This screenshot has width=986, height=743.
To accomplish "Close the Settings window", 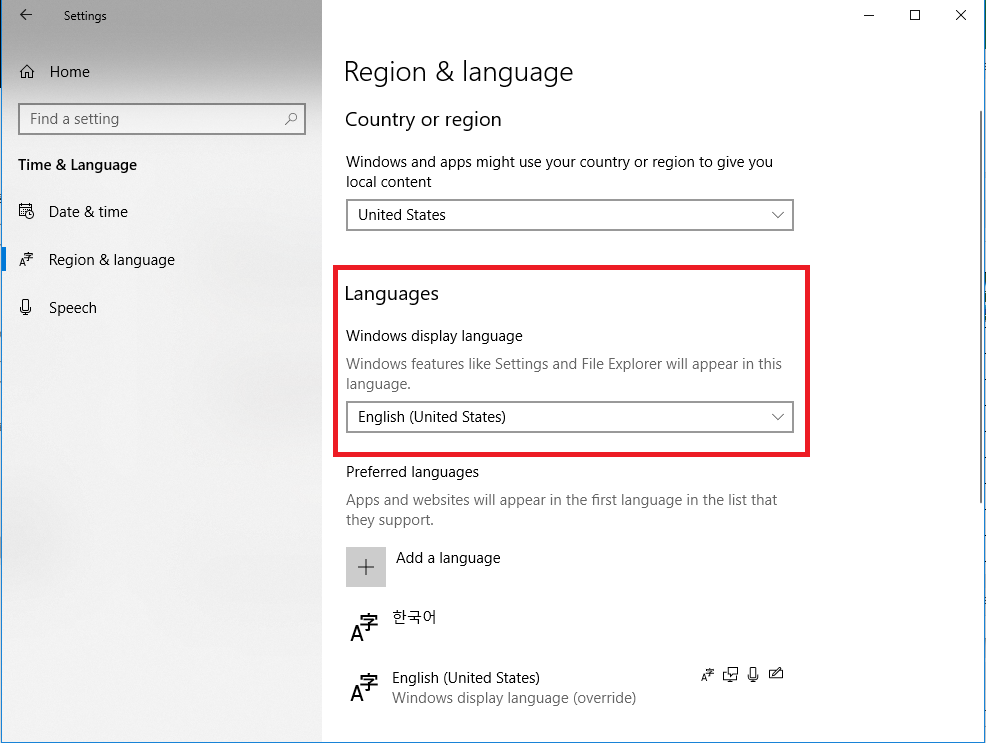I will click(x=961, y=15).
